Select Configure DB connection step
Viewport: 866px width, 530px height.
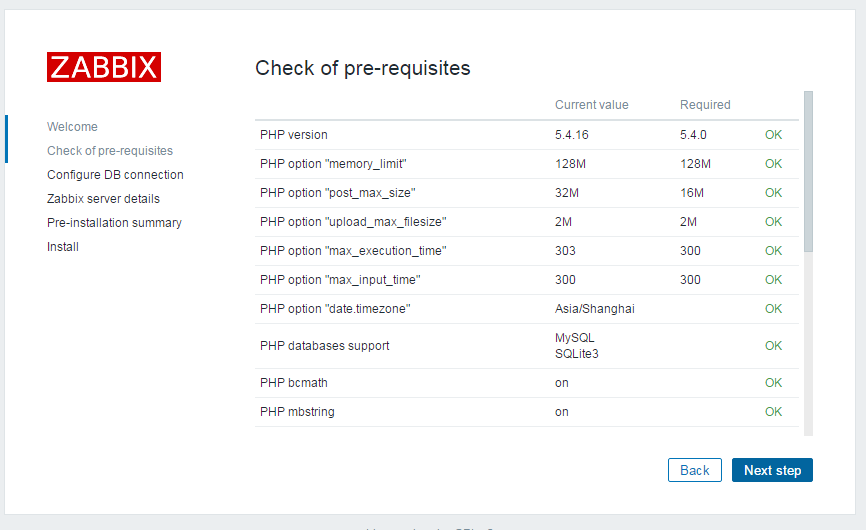(x=115, y=175)
